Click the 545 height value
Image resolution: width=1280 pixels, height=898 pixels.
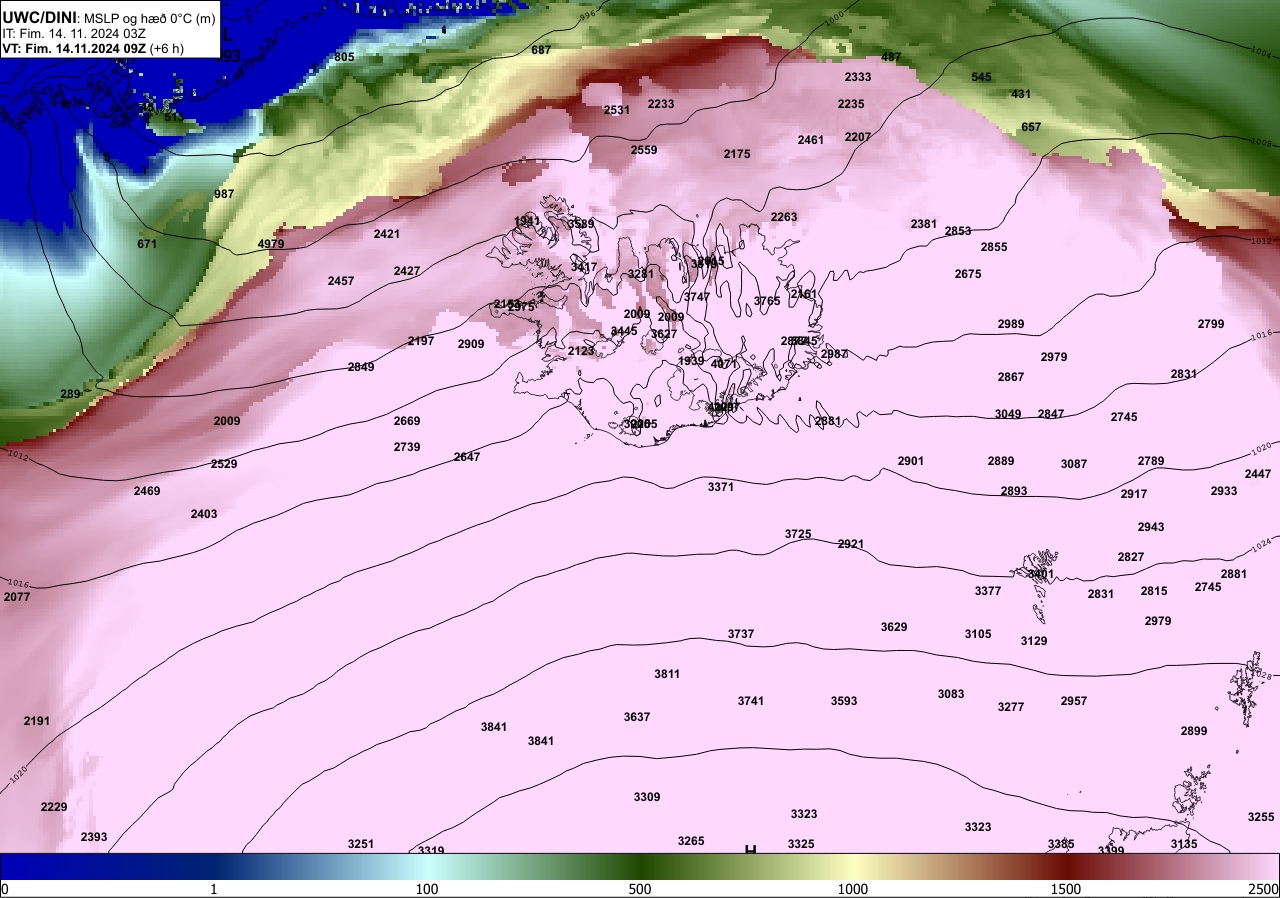982,77
